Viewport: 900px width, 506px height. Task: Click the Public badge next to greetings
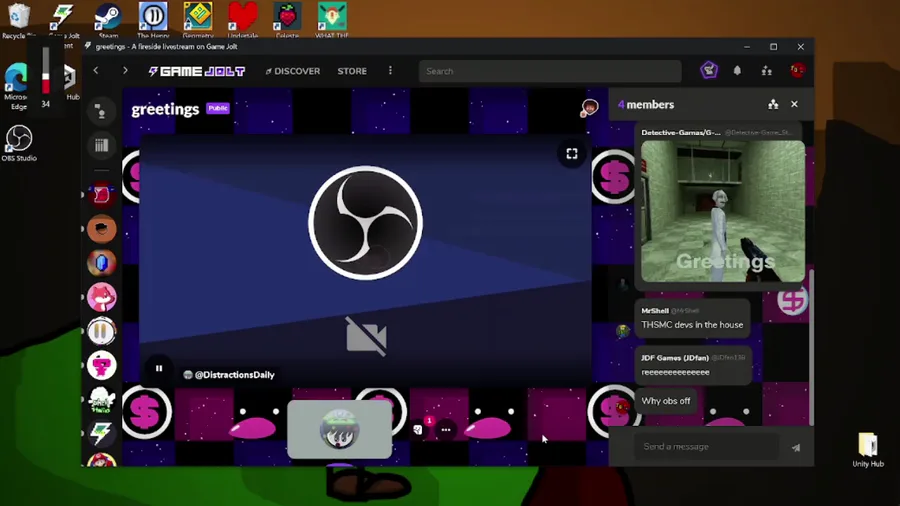click(218, 108)
